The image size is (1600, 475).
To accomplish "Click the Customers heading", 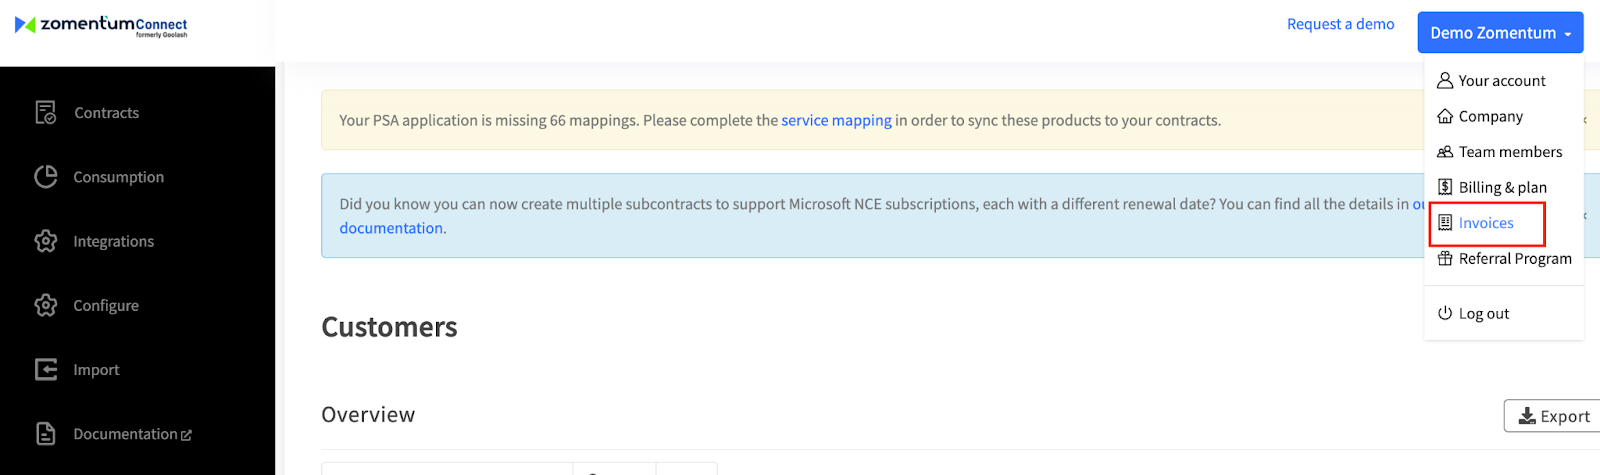I will coord(389,327).
